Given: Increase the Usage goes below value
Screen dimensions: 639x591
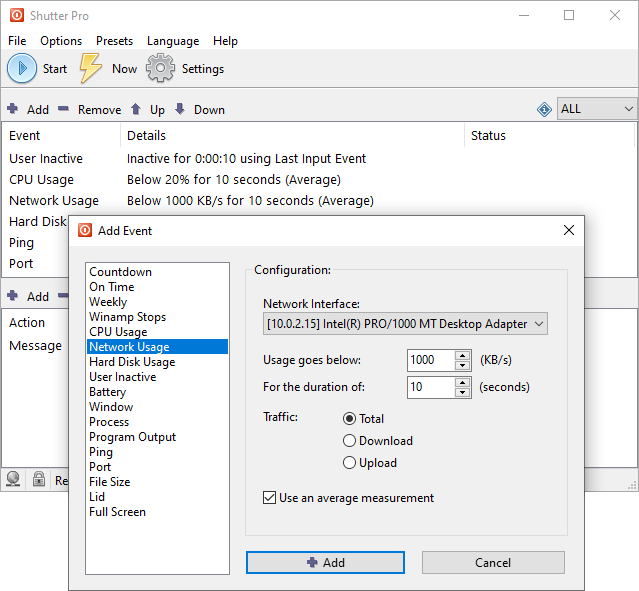Looking at the screenshot, I should click(462, 355).
